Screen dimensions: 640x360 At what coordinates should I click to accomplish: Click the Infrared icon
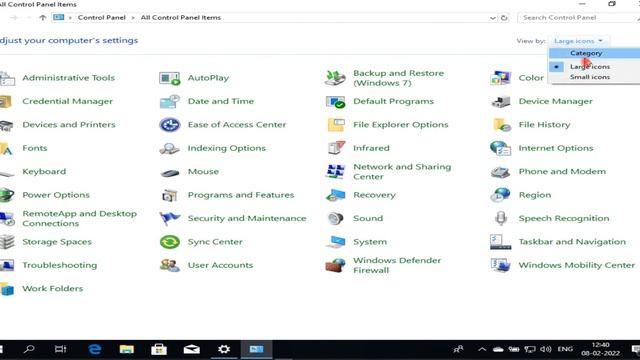tap(336, 148)
